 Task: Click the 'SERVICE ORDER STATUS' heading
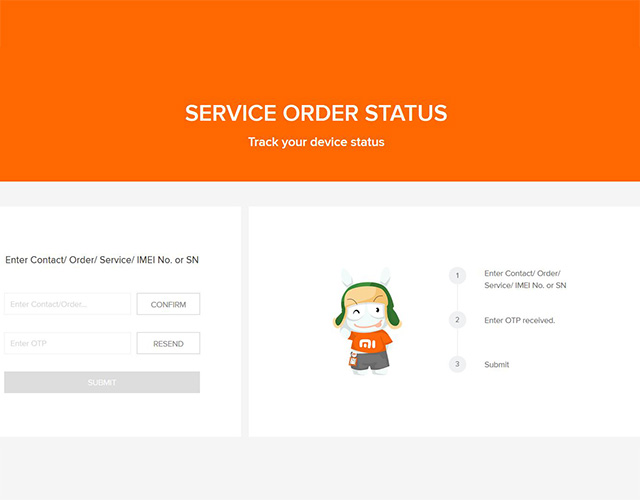(316, 113)
